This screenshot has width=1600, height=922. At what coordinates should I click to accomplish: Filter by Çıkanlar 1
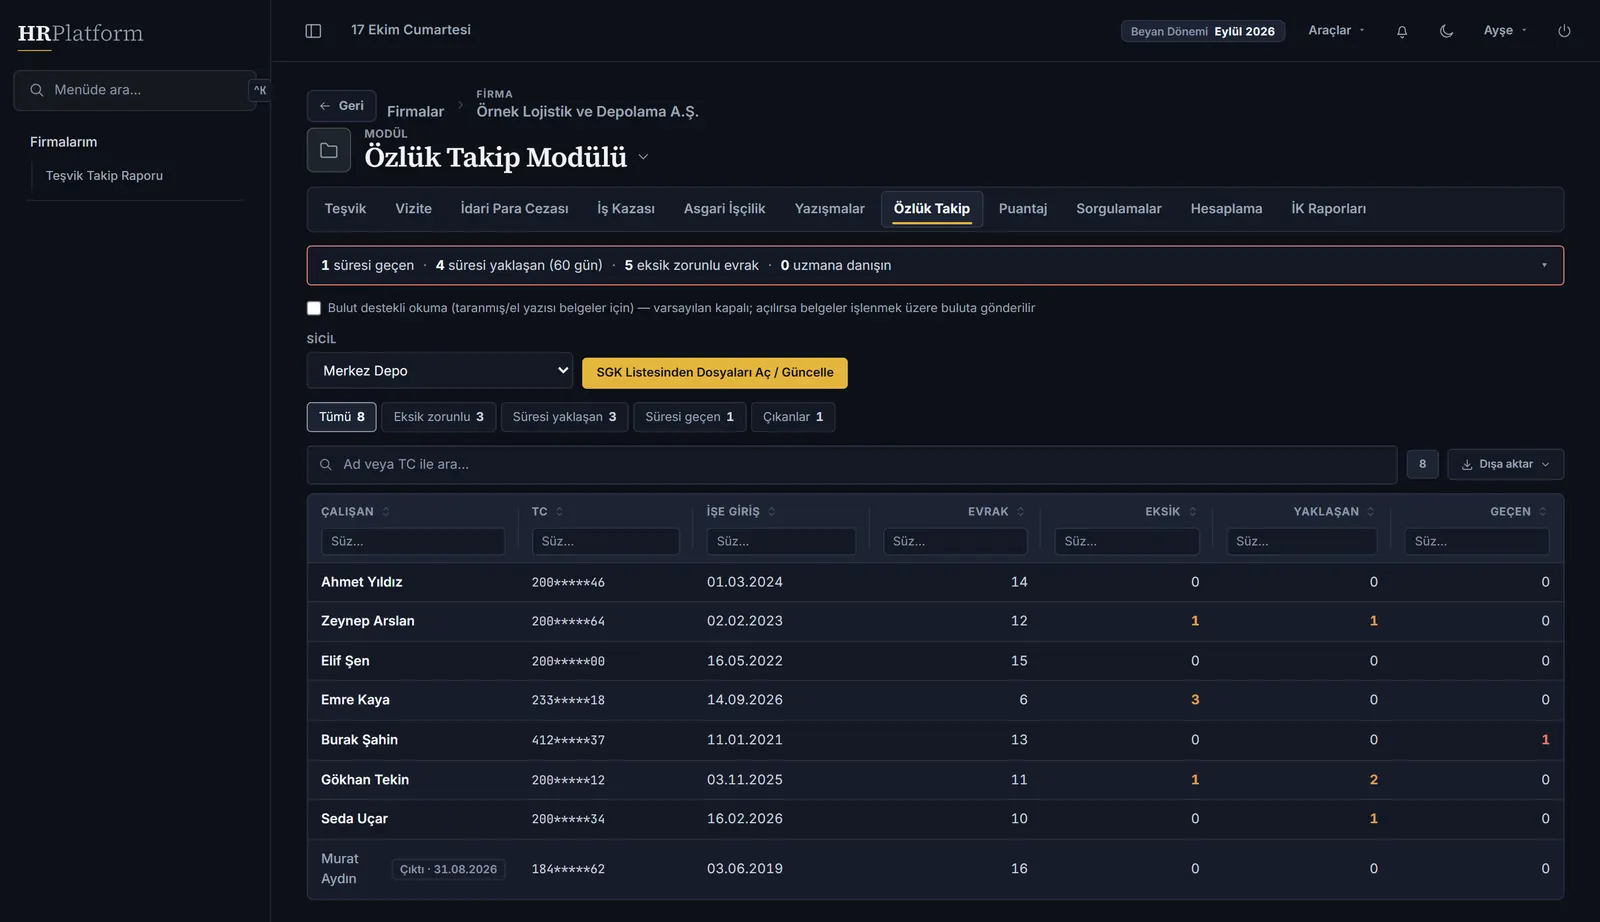[x=793, y=417]
